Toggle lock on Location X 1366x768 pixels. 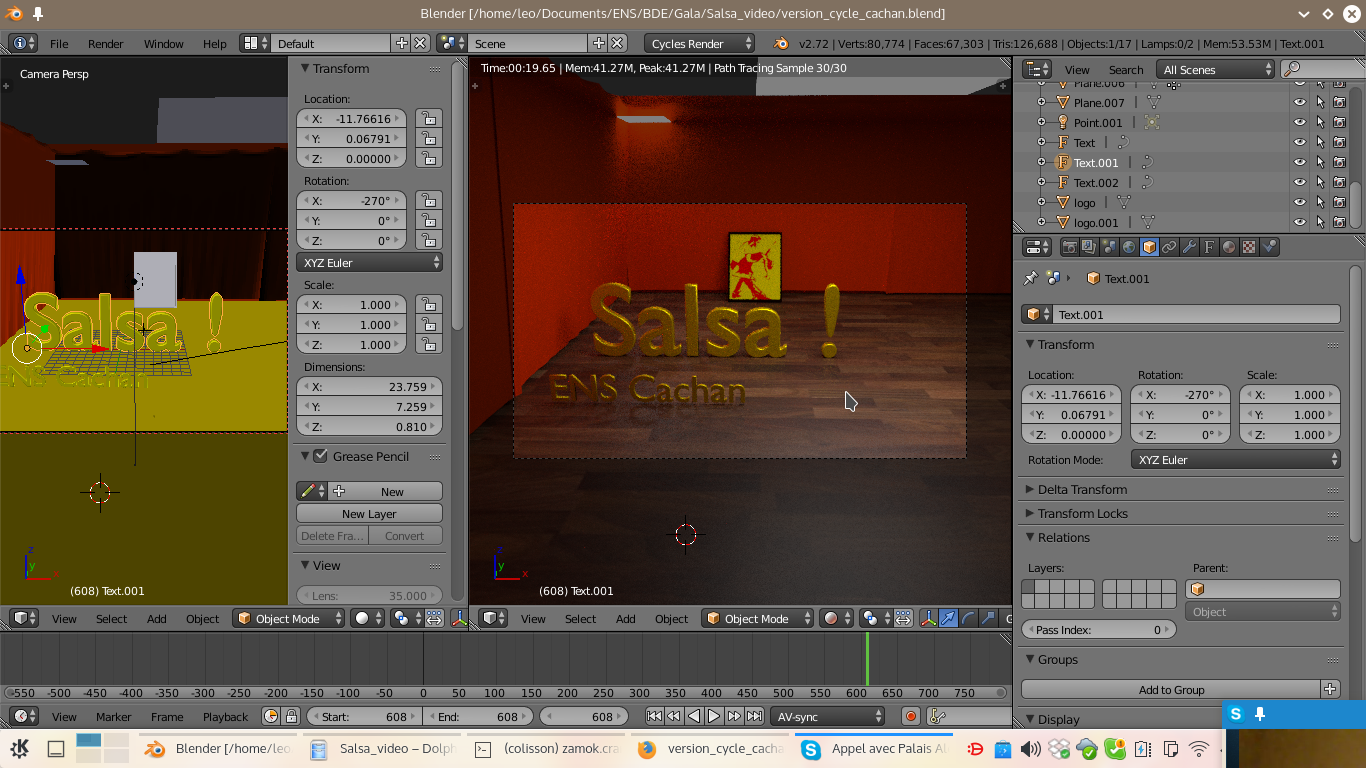point(428,118)
